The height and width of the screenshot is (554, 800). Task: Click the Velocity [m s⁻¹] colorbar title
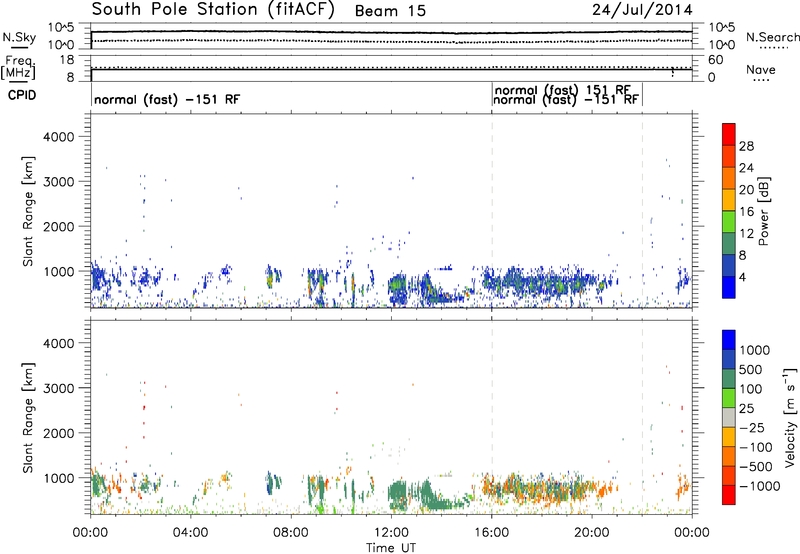tap(790, 417)
